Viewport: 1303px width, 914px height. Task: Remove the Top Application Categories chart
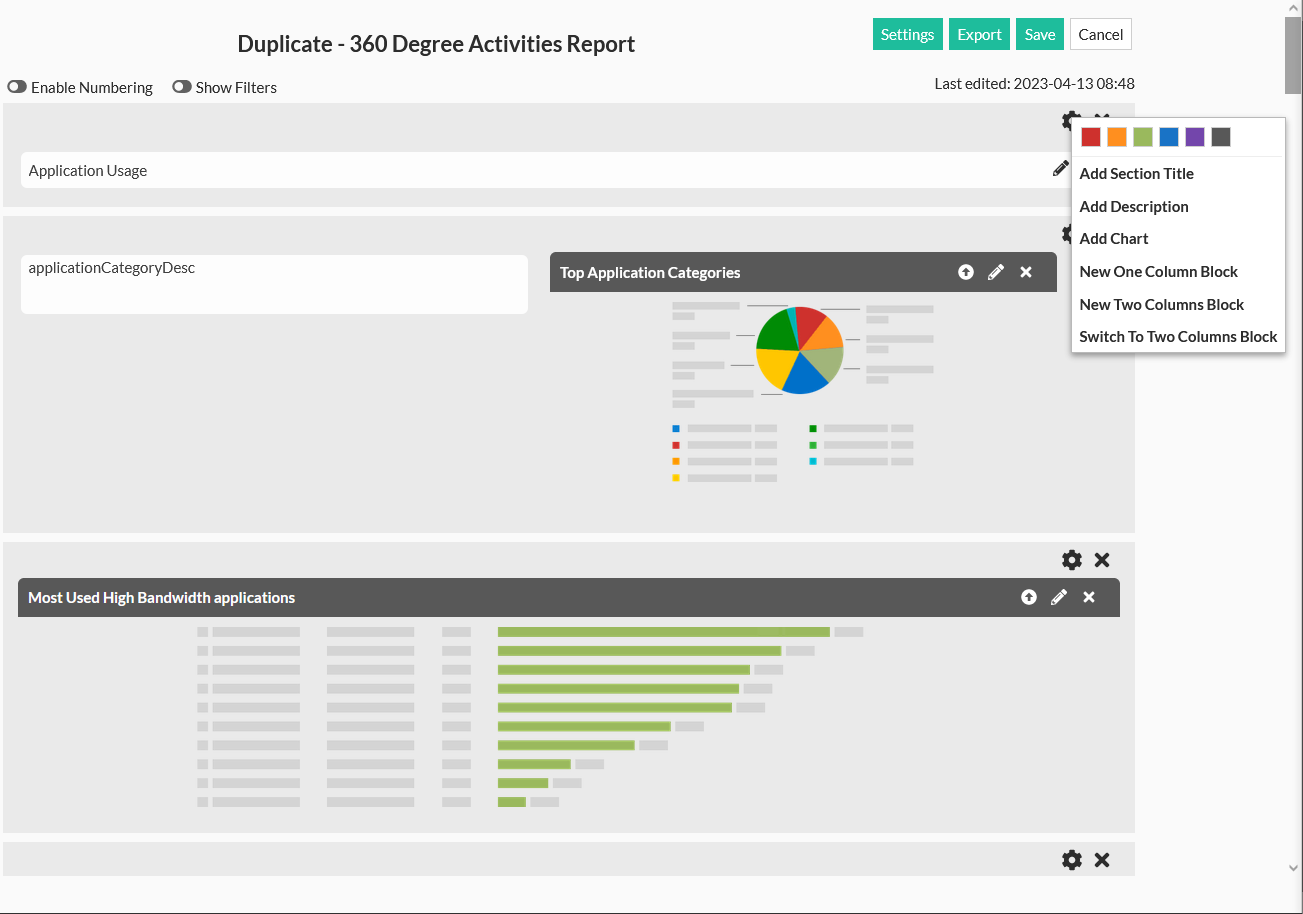pos(1026,271)
